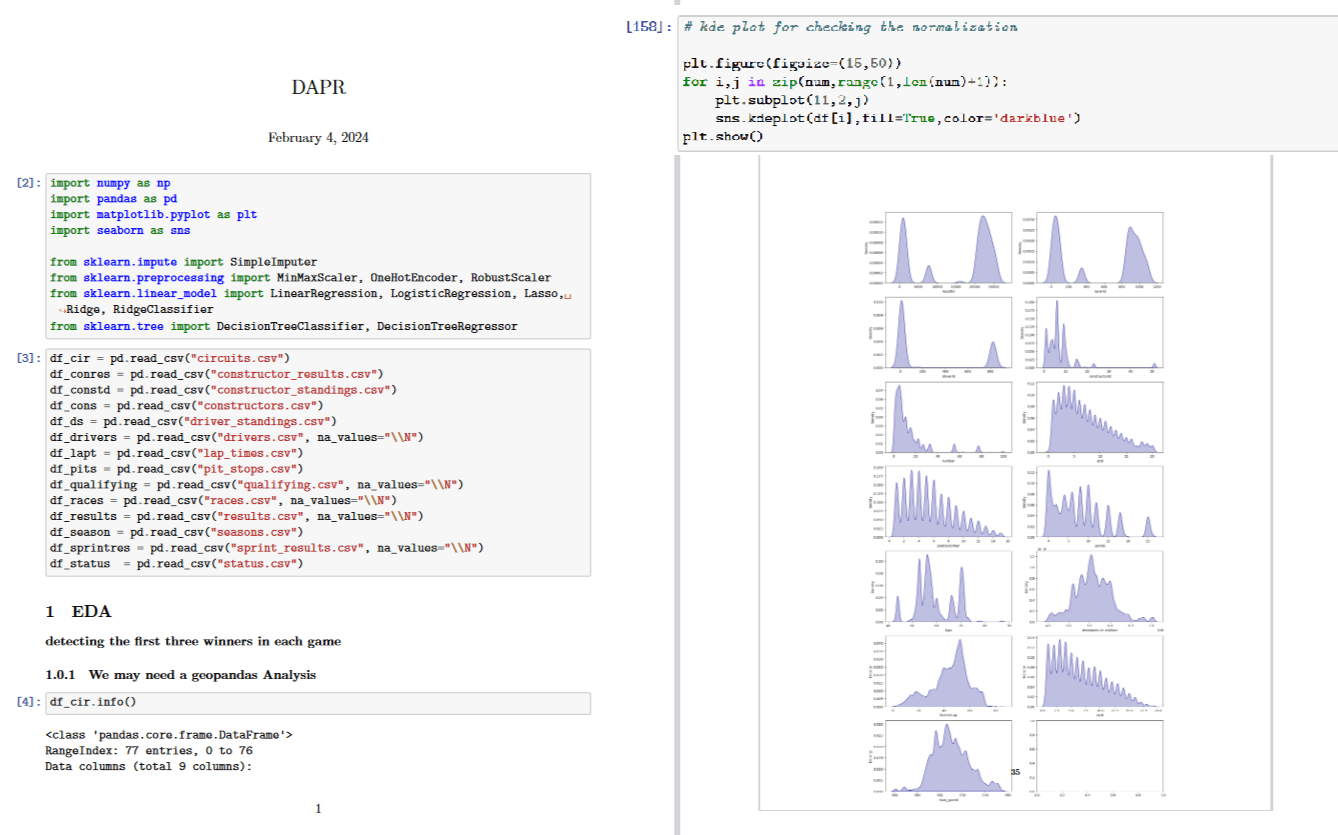
Task: Click the date 'February 4, 2024'
Action: (318, 138)
